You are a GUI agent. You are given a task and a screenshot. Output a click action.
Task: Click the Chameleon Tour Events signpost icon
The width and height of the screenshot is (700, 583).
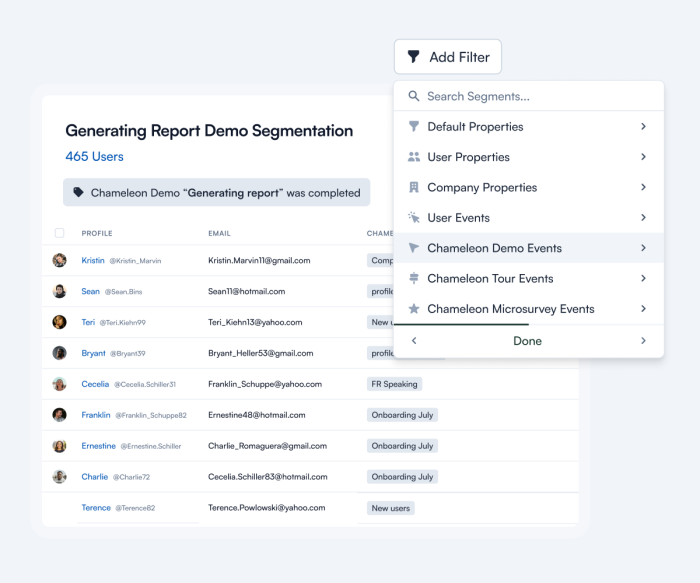(x=414, y=278)
